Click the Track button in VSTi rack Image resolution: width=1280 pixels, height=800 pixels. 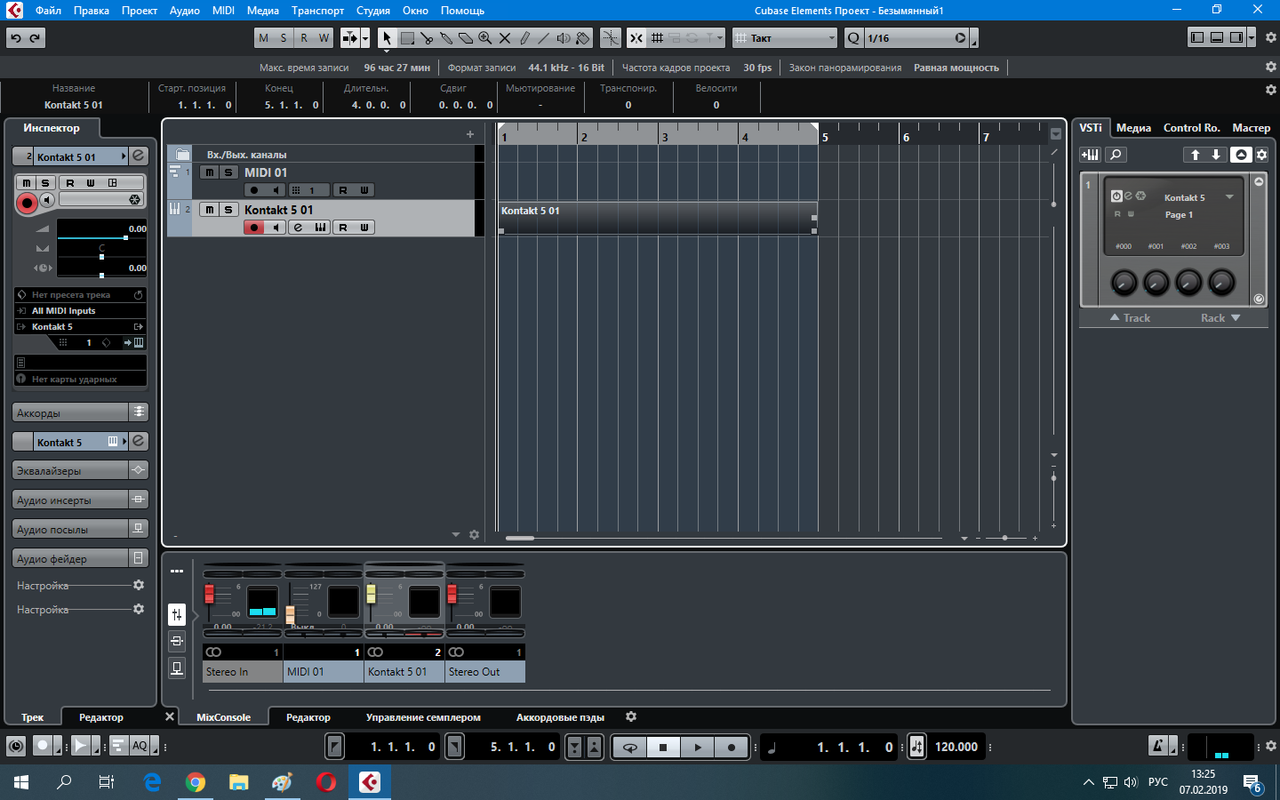pyautogui.click(x=1130, y=318)
